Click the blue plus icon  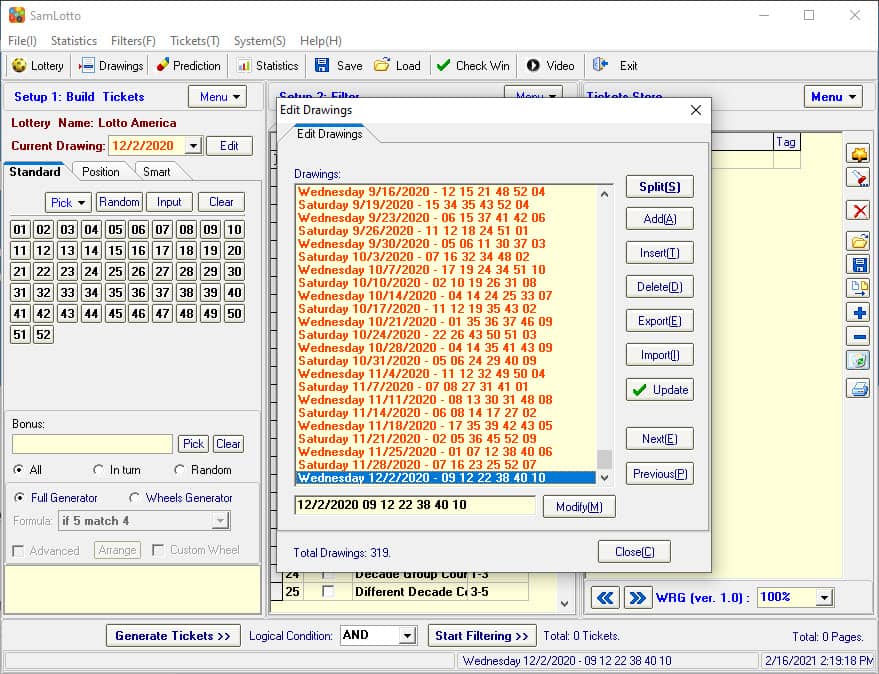[859, 312]
